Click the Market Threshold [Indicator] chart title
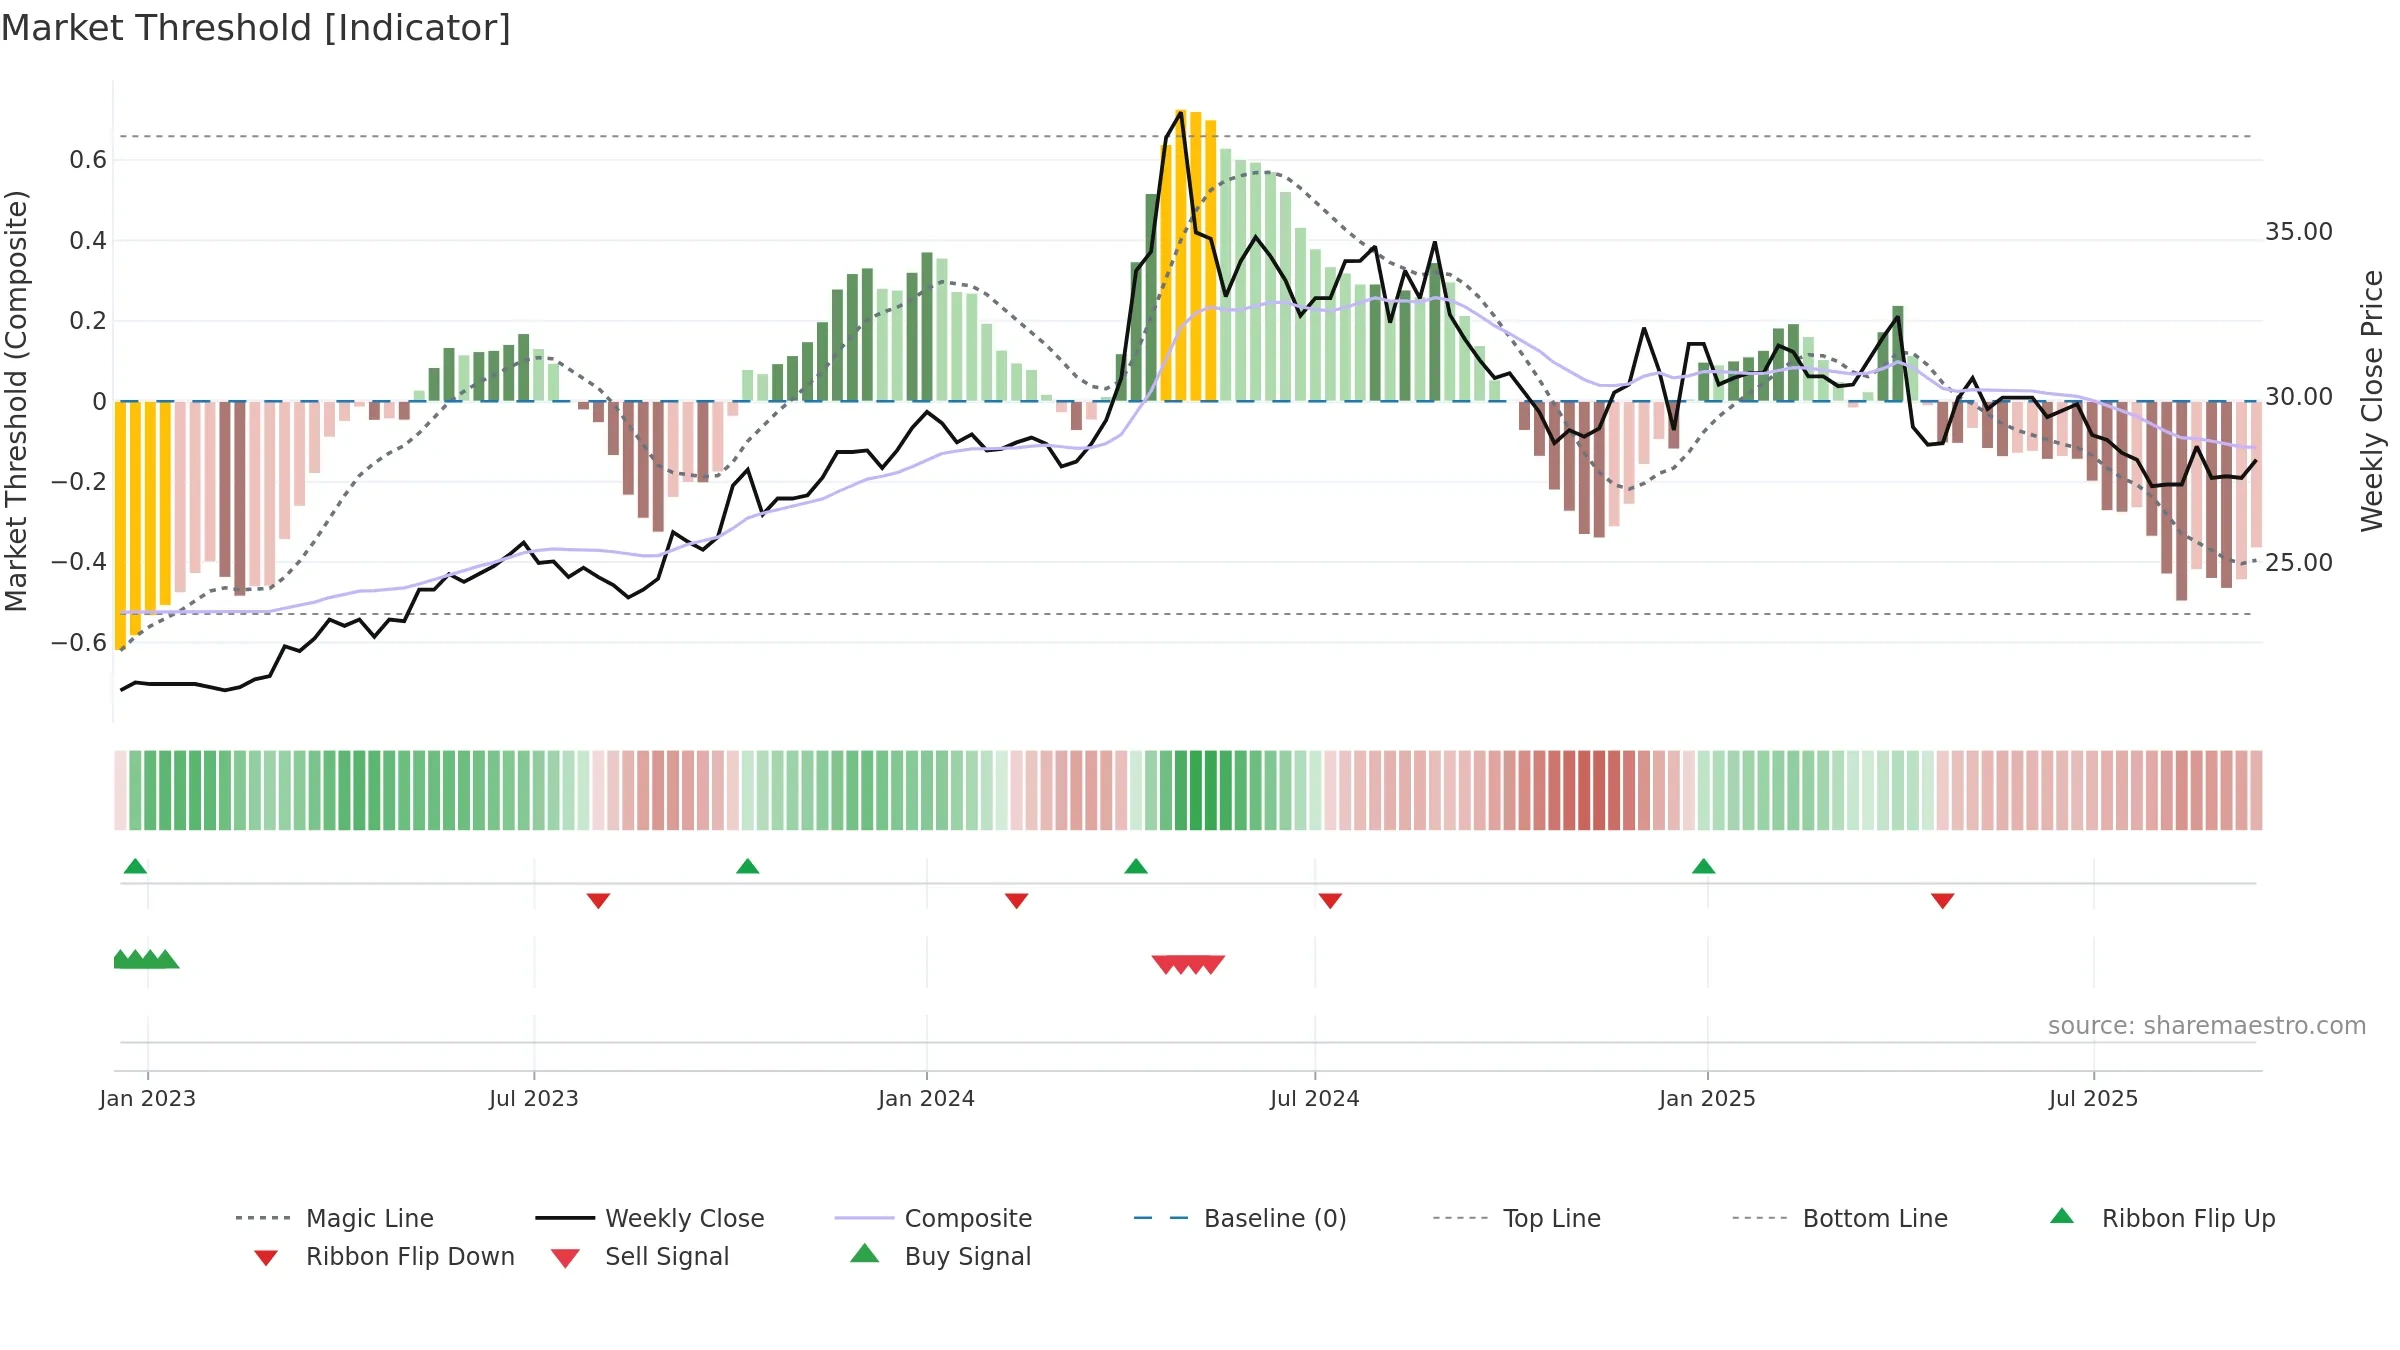 click(256, 28)
